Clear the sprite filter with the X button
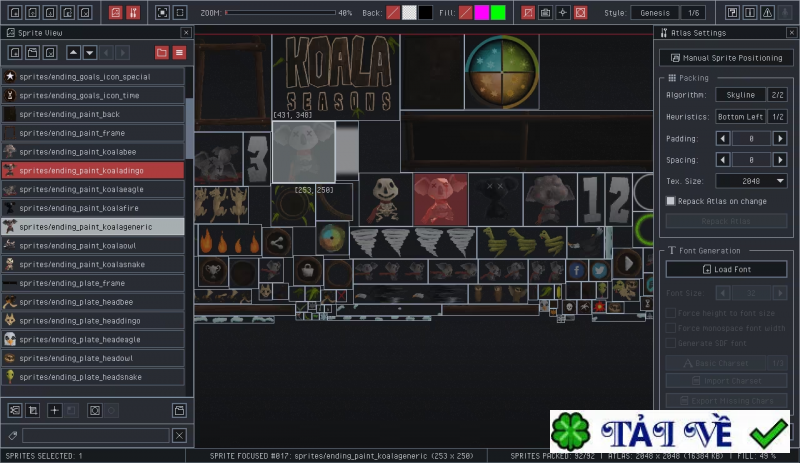The height and width of the screenshot is (463, 800). click(x=179, y=435)
